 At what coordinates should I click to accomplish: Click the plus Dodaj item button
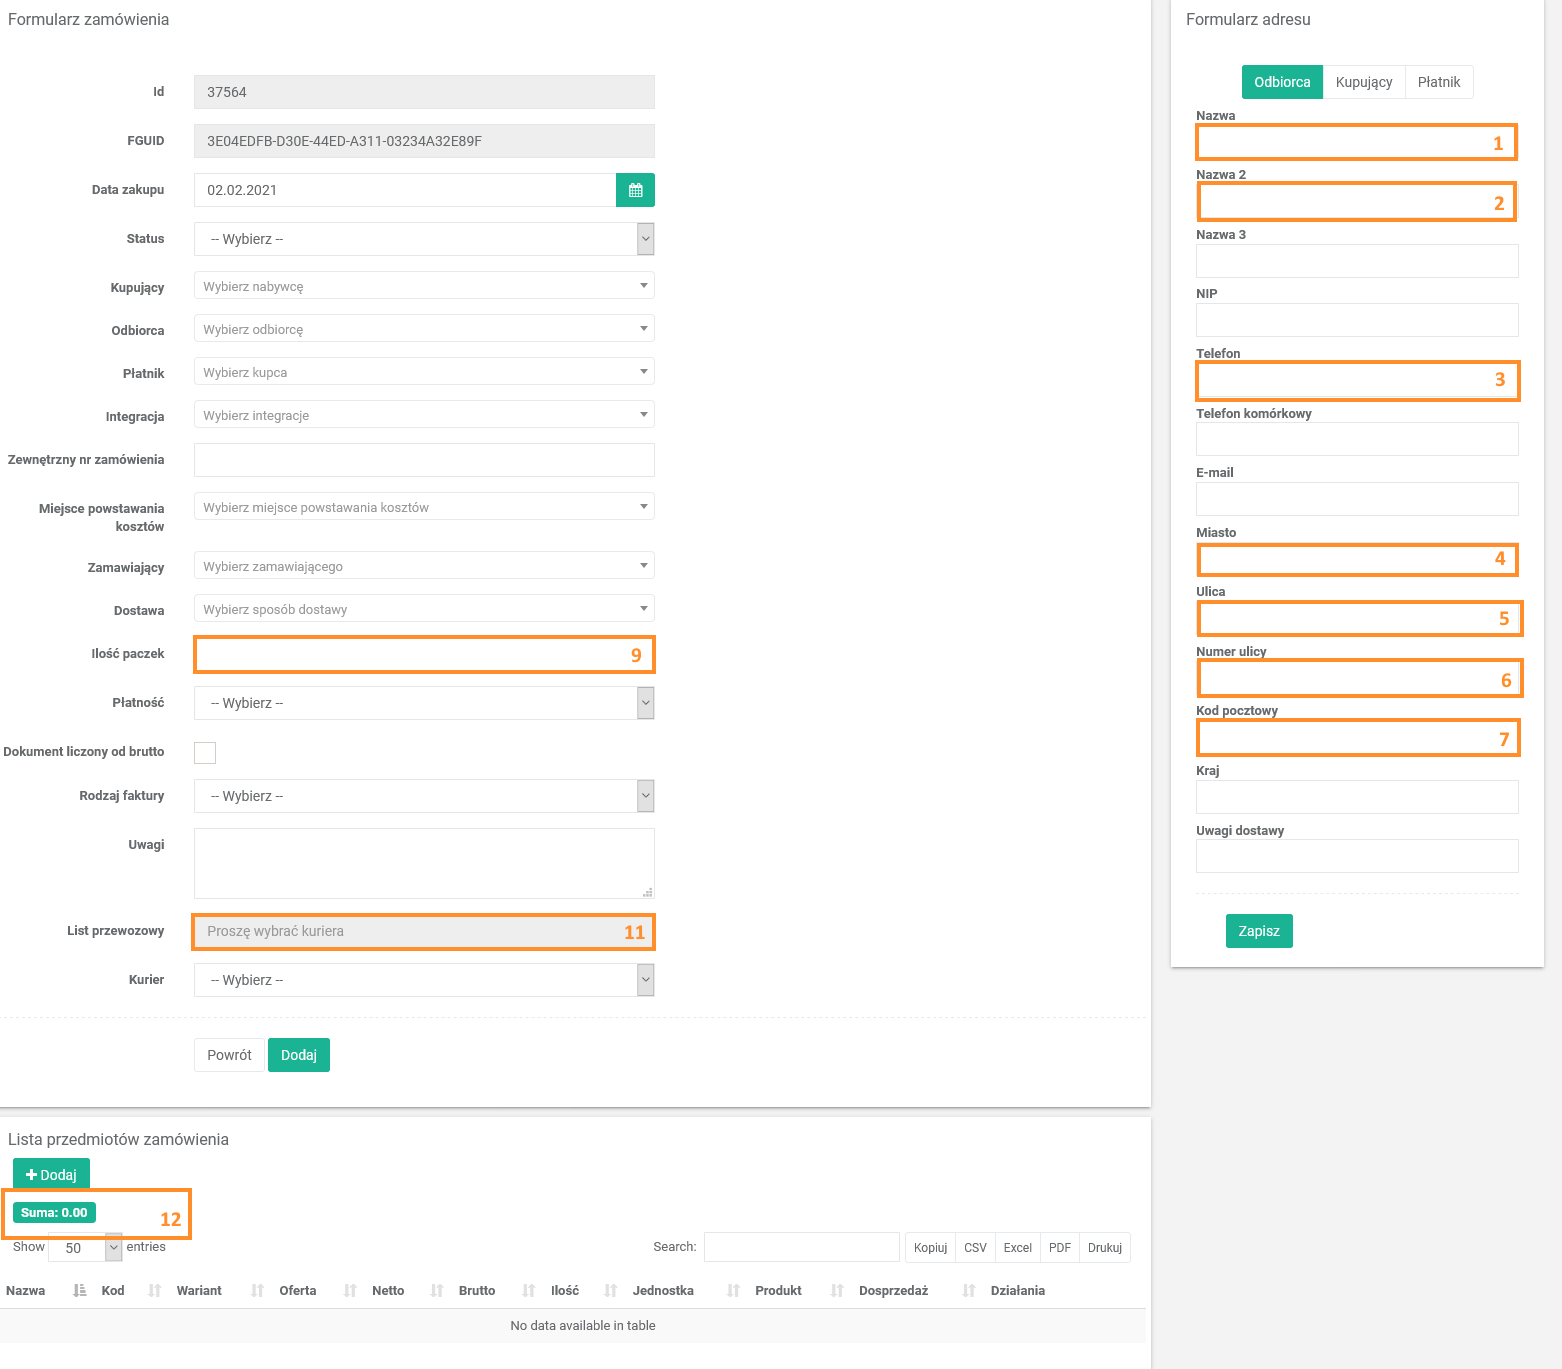(51, 1175)
